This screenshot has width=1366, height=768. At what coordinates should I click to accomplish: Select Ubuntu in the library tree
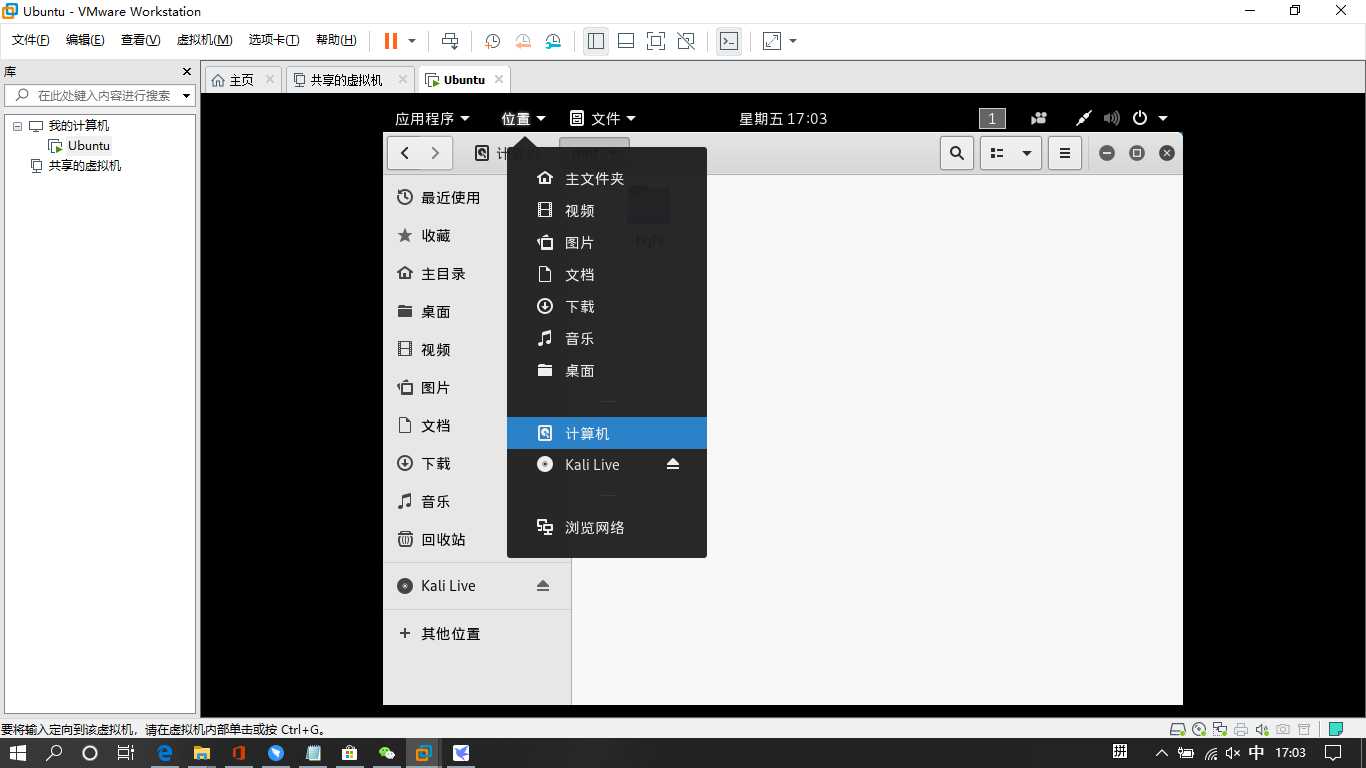tap(80, 146)
